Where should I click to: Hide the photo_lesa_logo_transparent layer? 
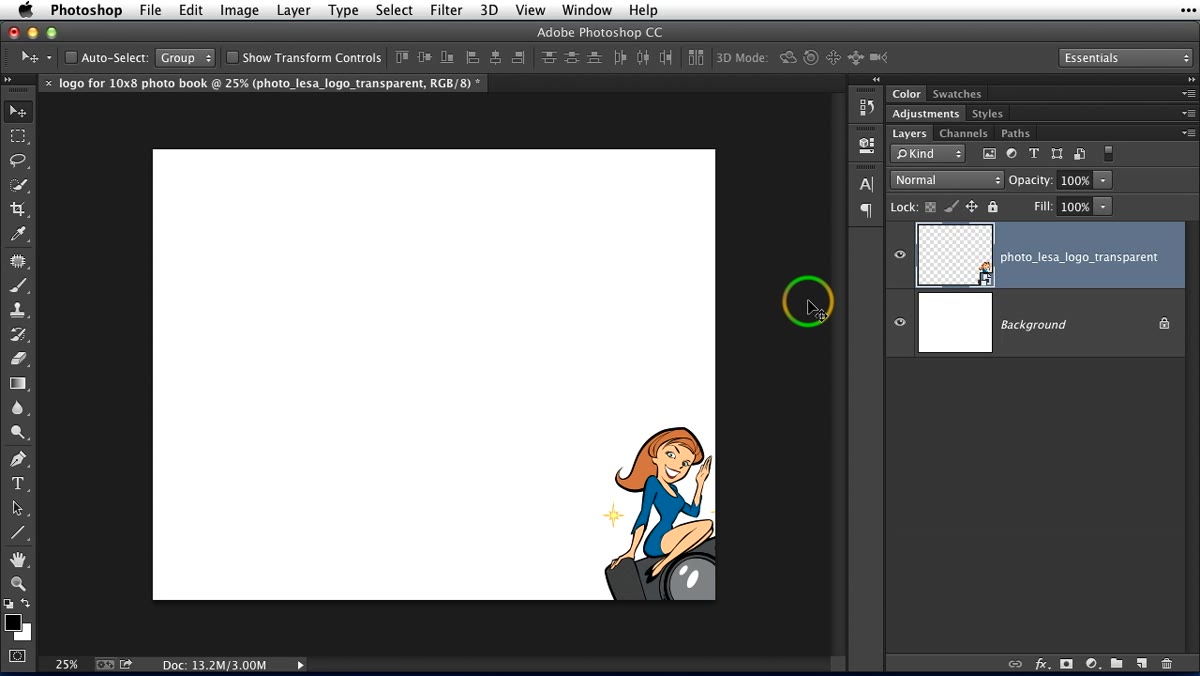coord(900,255)
